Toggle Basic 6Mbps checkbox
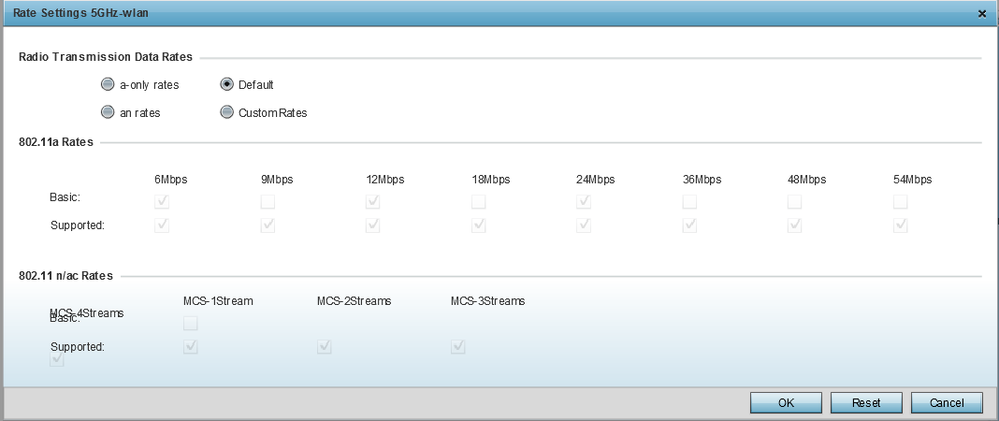 tap(162, 202)
